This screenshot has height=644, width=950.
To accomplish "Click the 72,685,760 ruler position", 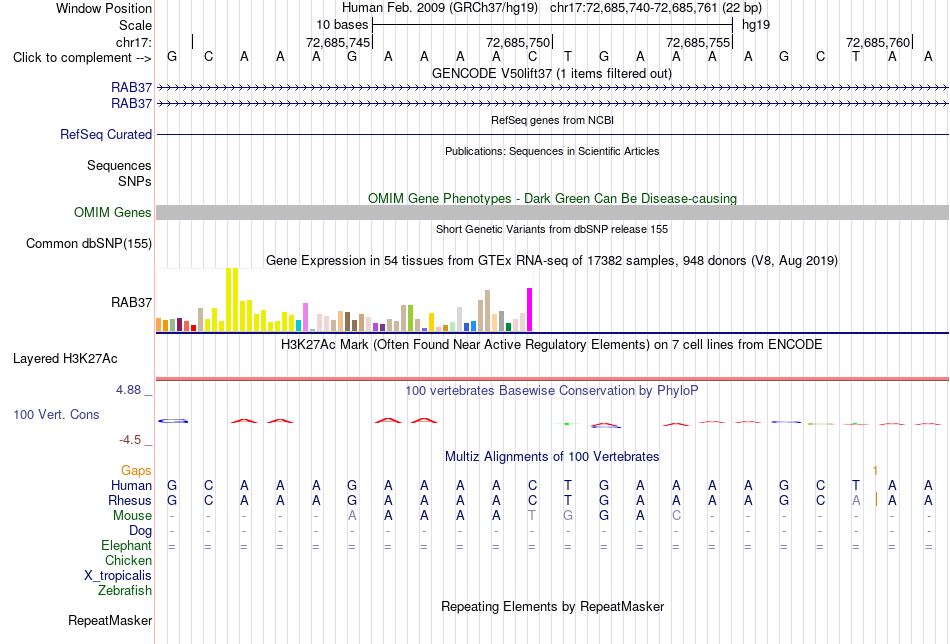I will pos(877,42).
